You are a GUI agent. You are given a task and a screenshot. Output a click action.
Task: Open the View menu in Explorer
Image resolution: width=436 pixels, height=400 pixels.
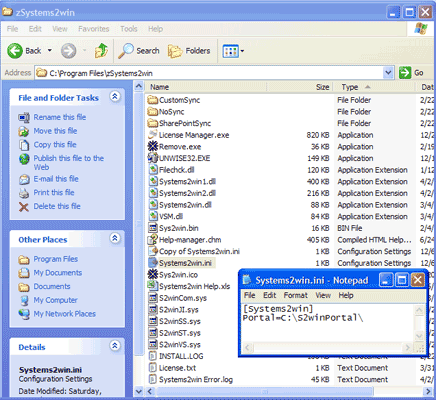60,29
